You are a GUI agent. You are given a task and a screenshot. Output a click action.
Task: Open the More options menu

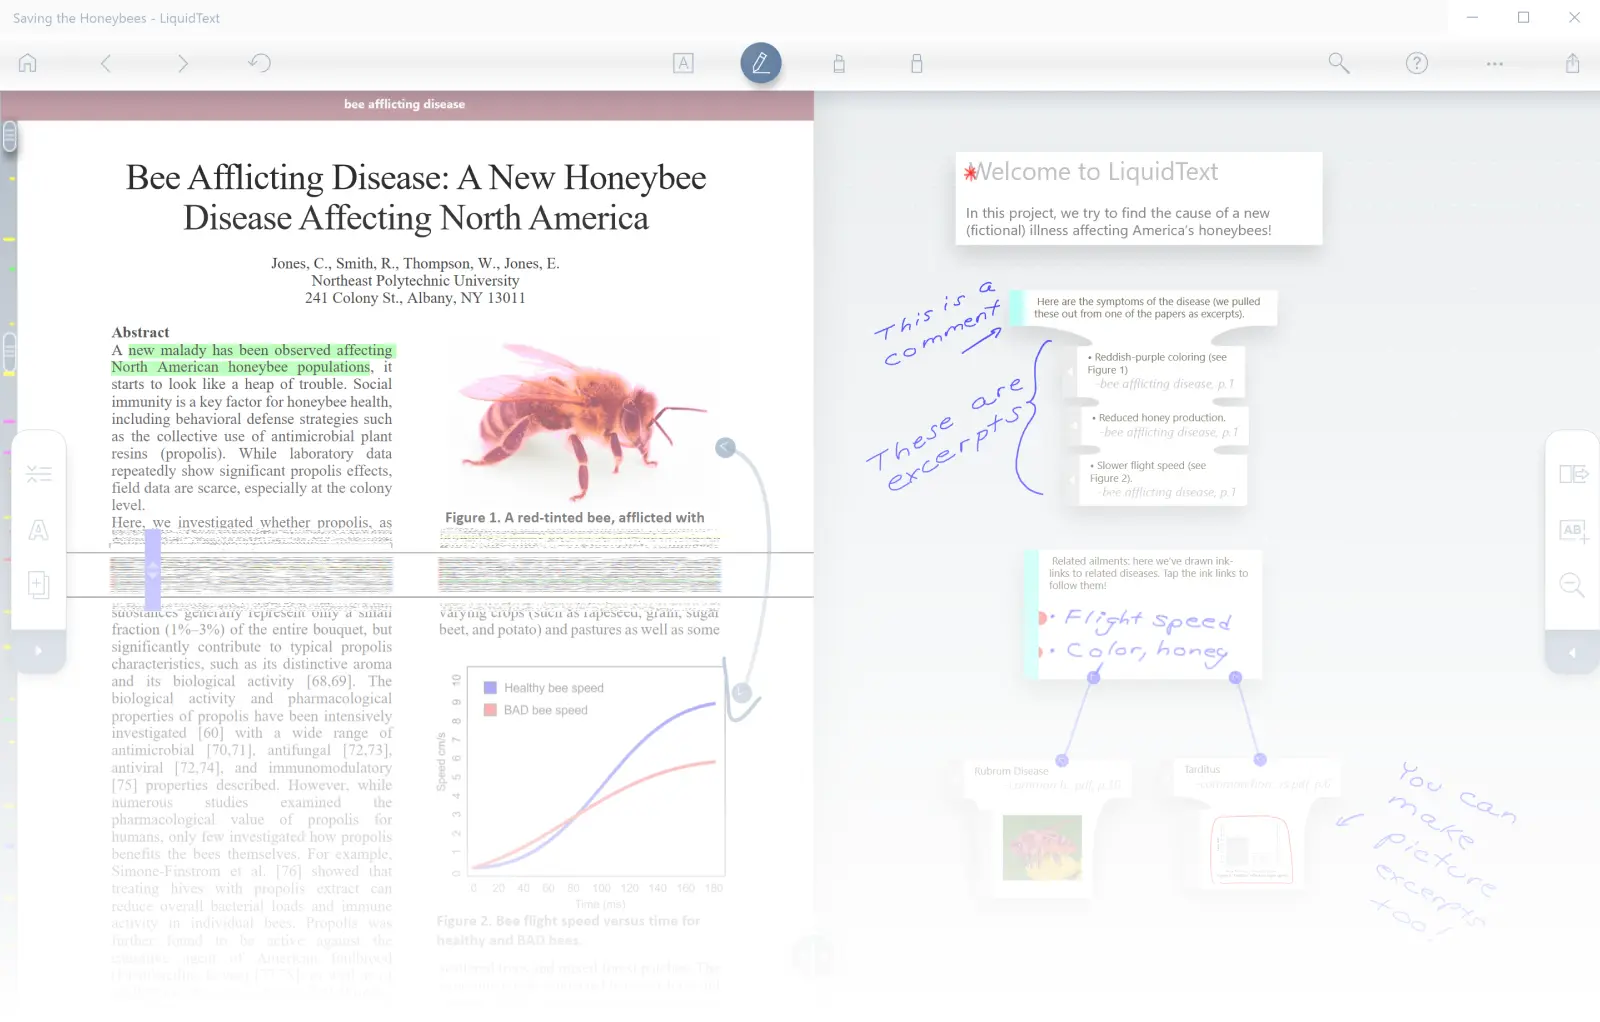1493,63
